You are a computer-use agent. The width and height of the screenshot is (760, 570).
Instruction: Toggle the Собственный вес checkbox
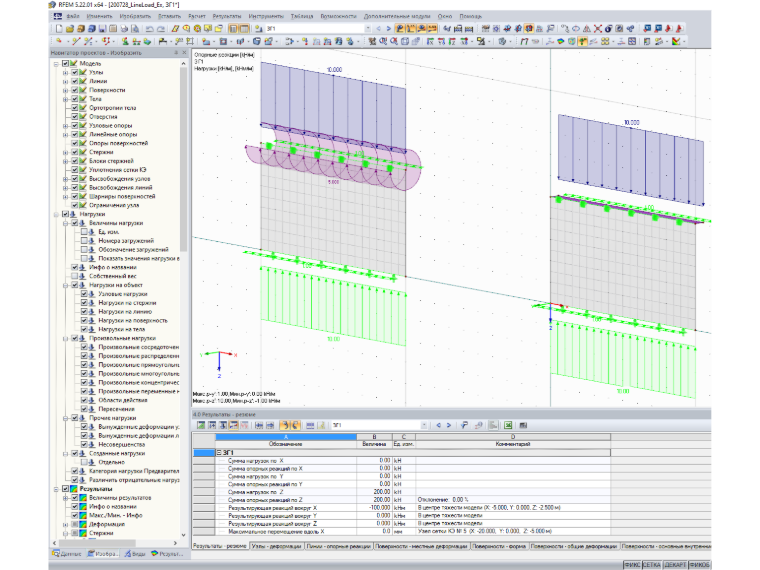[75, 276]
